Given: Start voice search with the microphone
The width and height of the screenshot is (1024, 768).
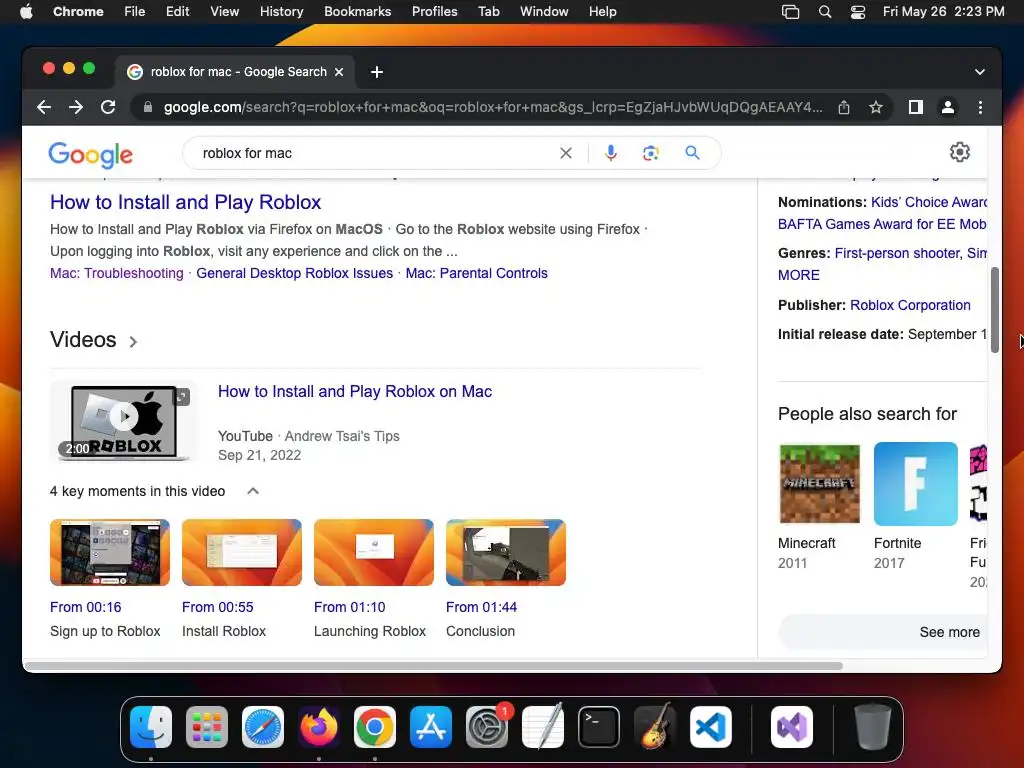Looking at the screenshot, I should (611, 153).
